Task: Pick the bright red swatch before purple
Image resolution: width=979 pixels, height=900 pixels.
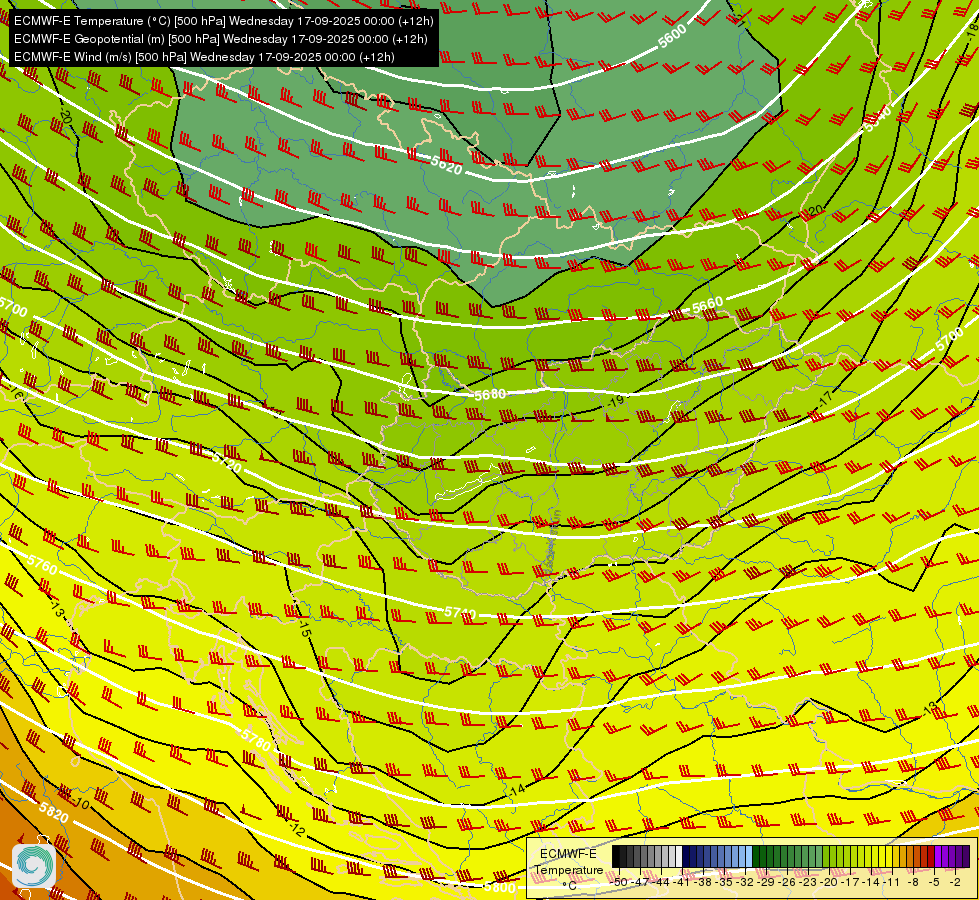Action: [x=931, y=856]
